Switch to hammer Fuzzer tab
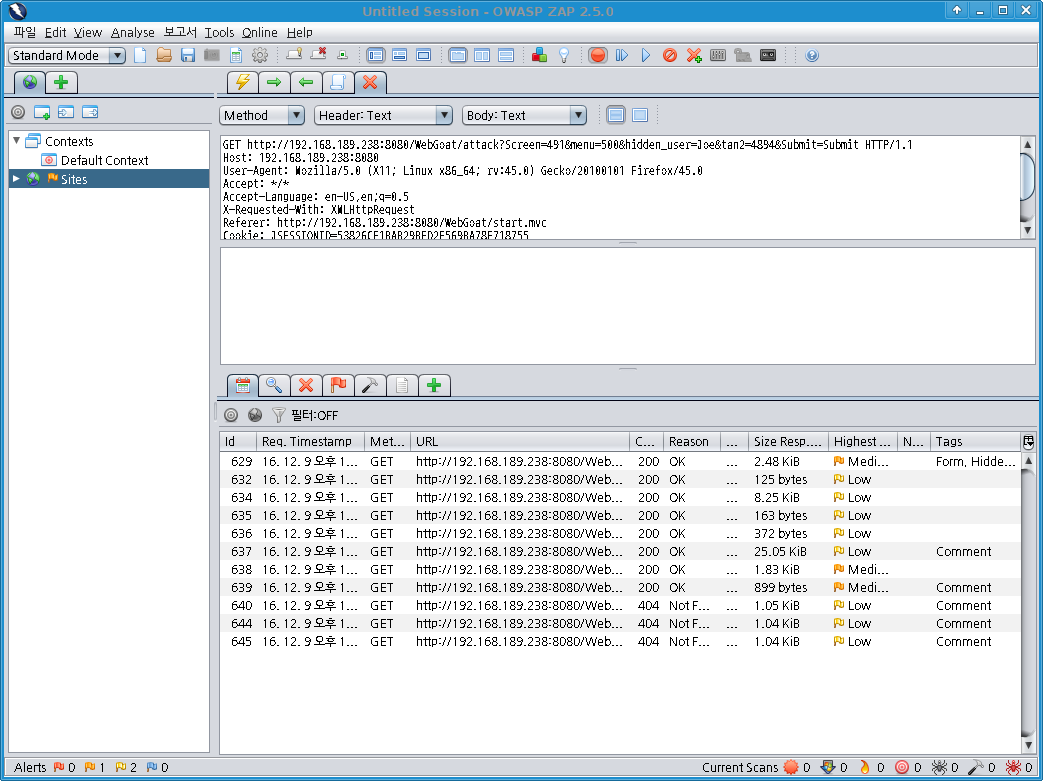Image resolution: width=1043 pixels, height=781 pixels. tap(370, 385)
